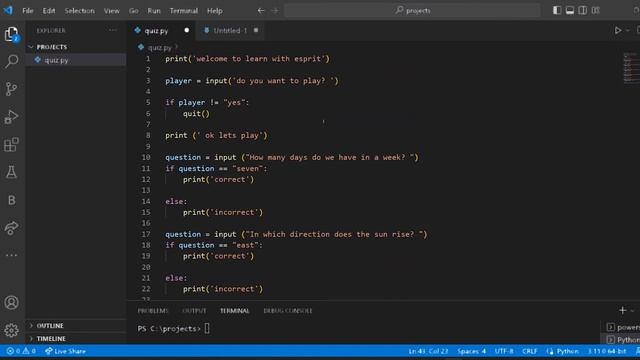
Task: Switch to the OUTPUT panel tab
Action: (x=194, y=311)
